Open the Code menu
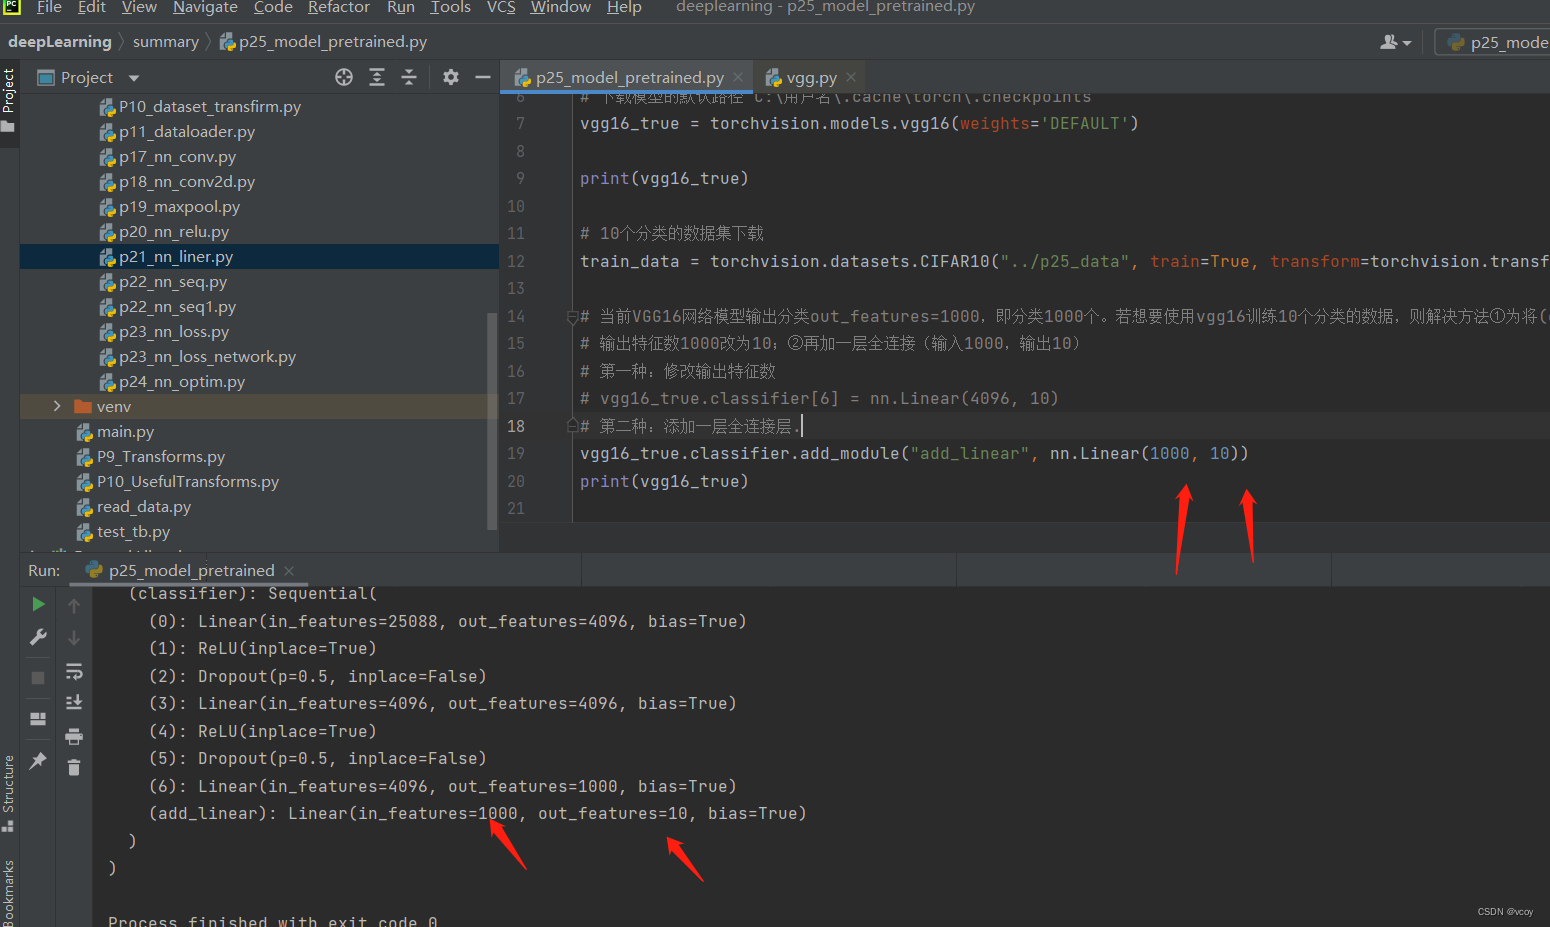This screenshot has width=1550, height=927. point(273,7)
